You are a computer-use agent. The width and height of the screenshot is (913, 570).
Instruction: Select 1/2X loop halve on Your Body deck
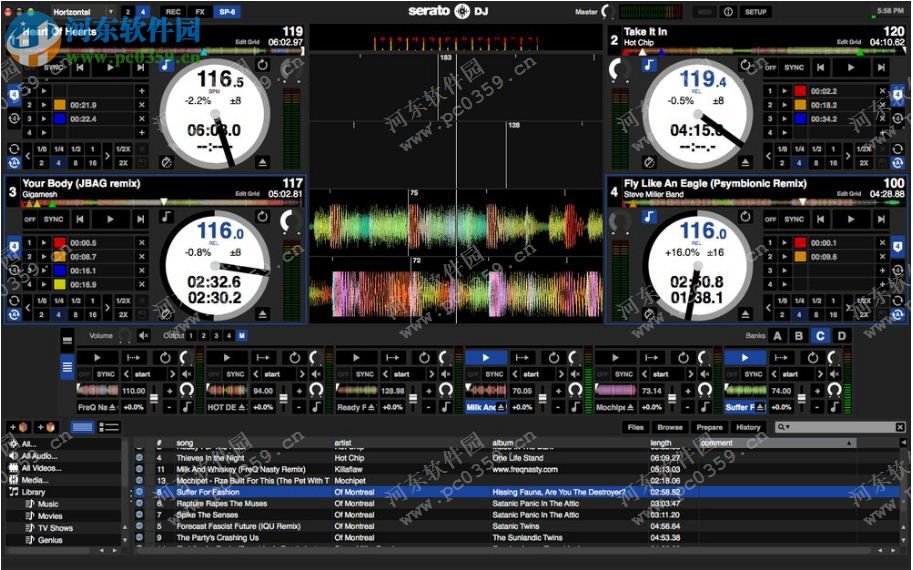tap(123, 300)
